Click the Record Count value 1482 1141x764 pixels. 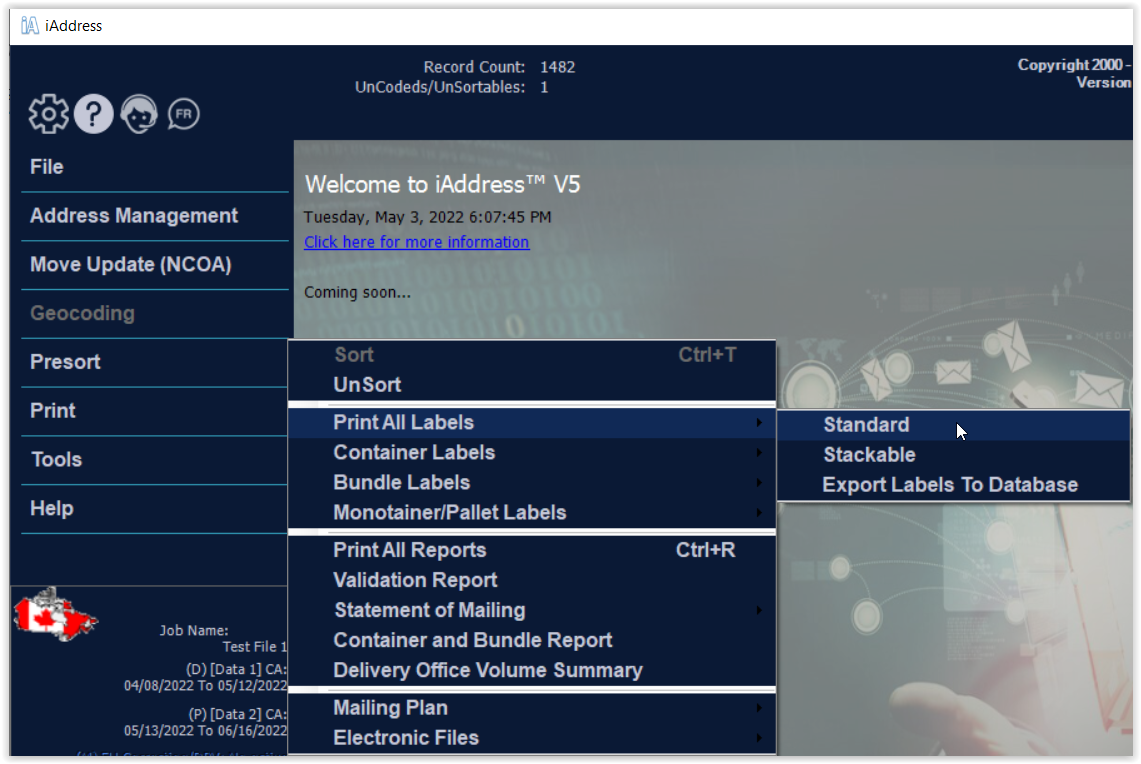tap(557, 67)
